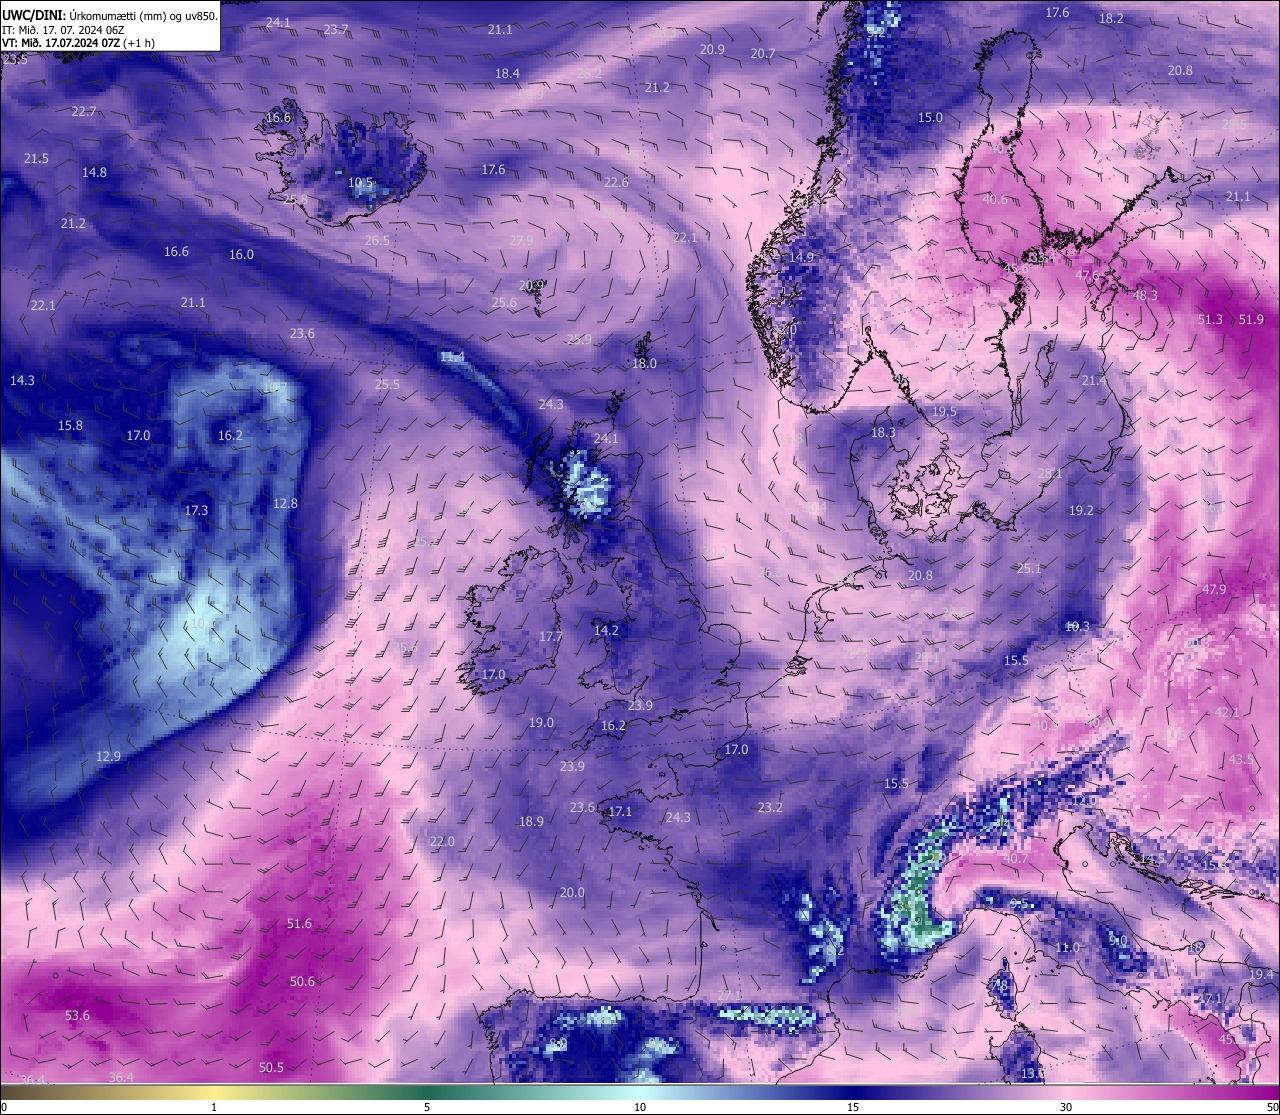The height and width of the screenshot is (1115, 1280).
Task: Click the 19.0 value label
Action: 541,722
